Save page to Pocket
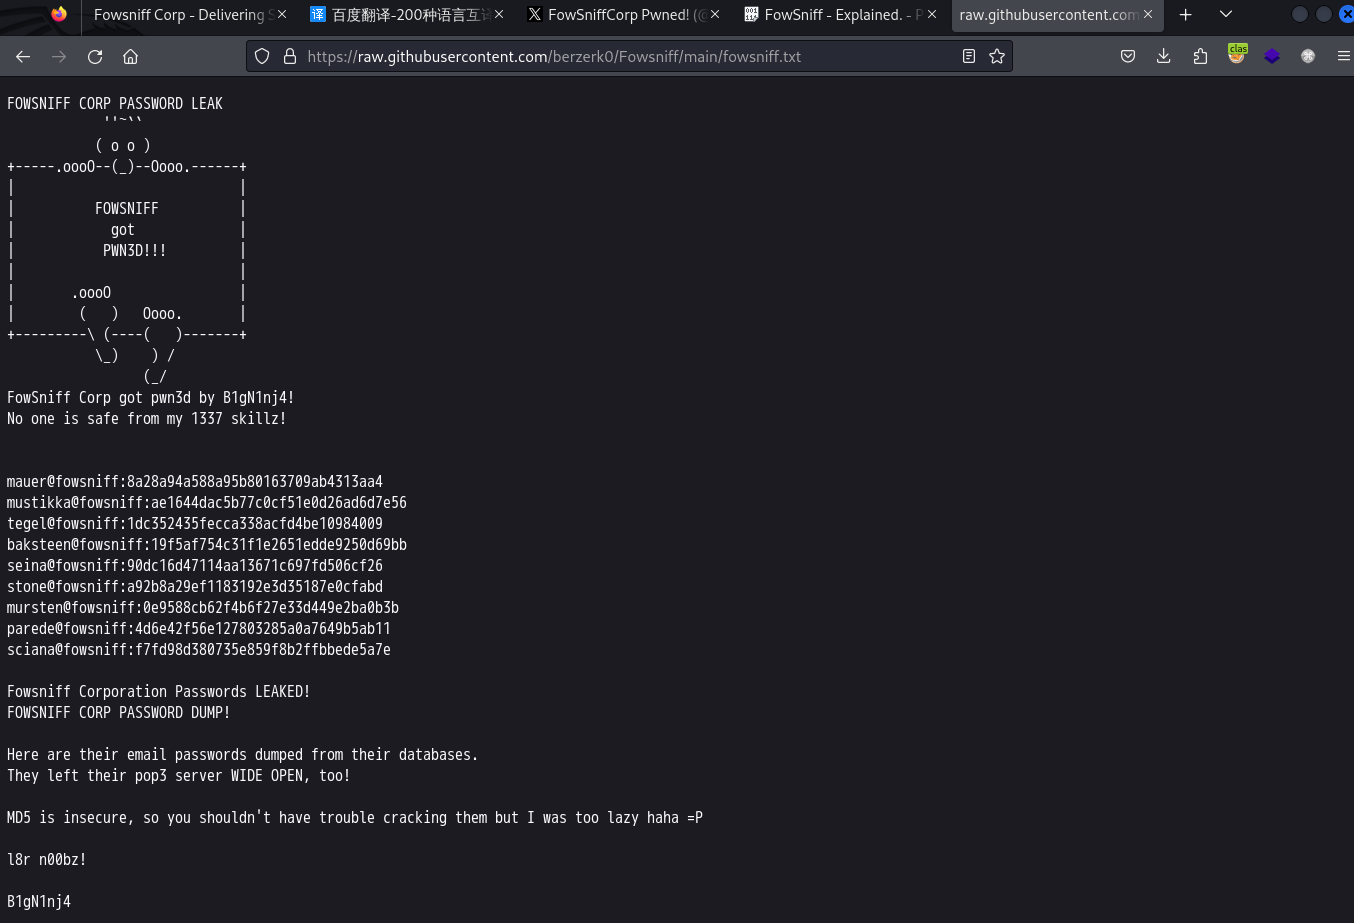1354x923 pixels. coord(1128,57)
